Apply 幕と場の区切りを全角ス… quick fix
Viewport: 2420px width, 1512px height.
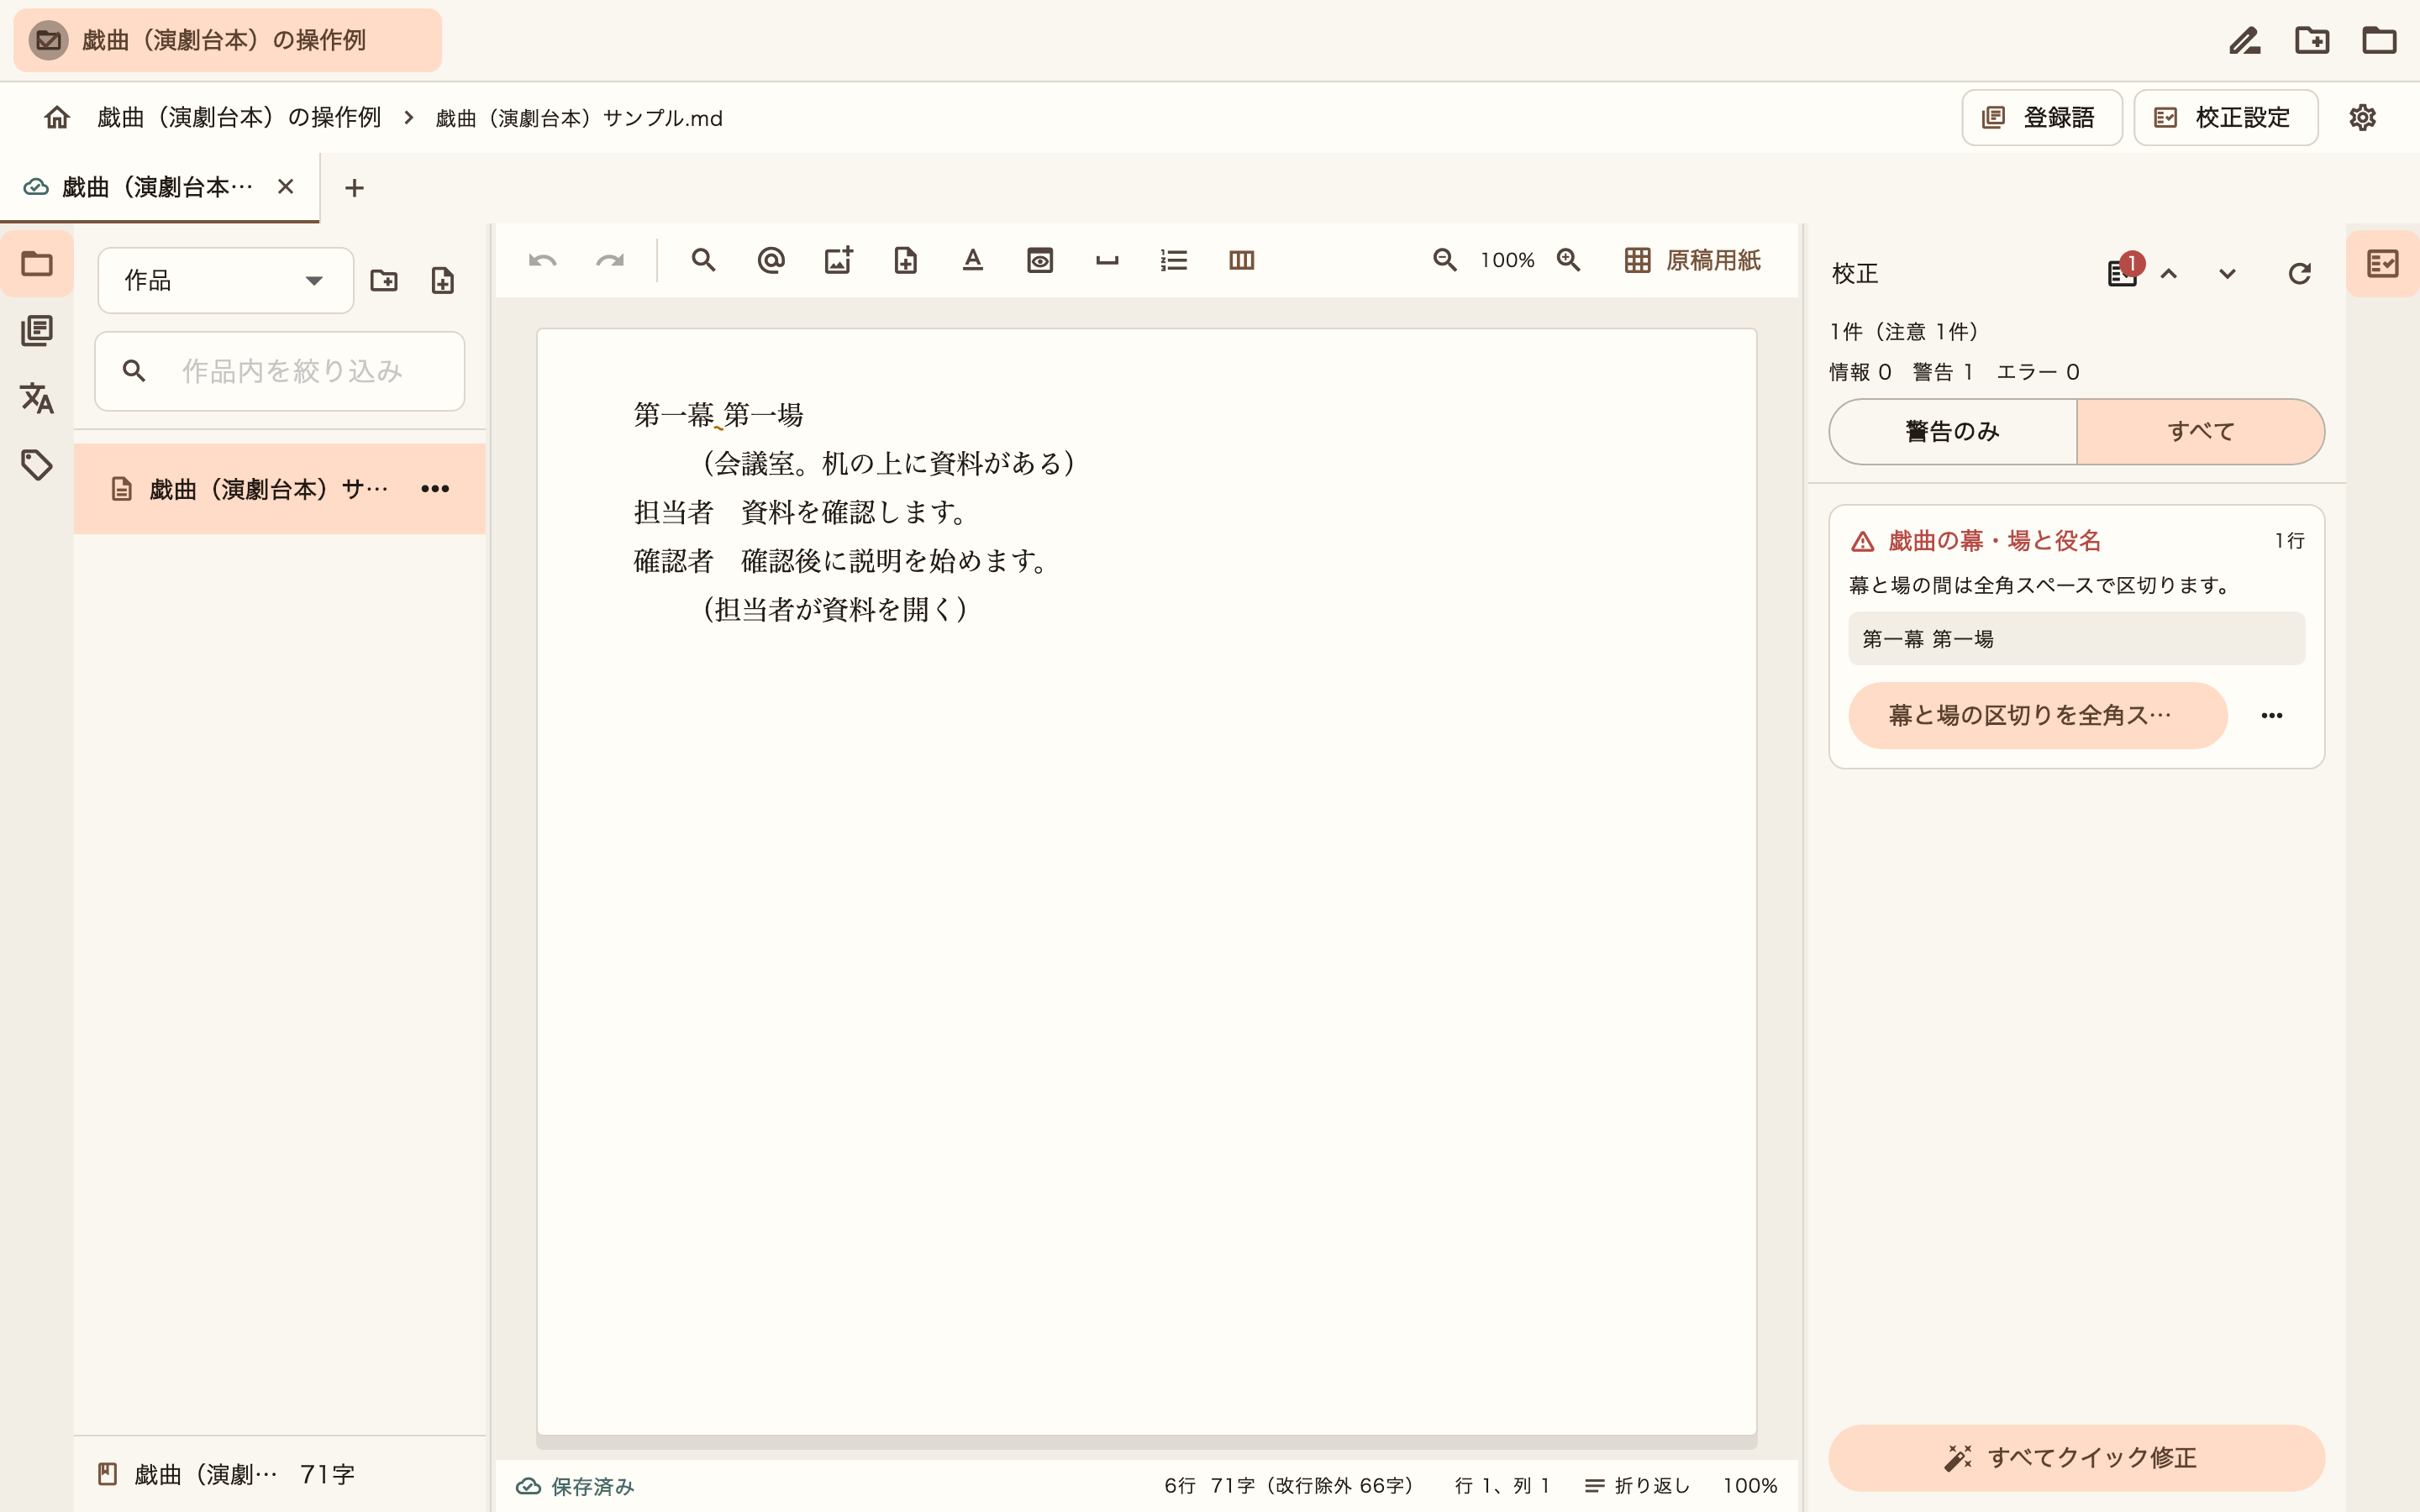(2038, 716)
